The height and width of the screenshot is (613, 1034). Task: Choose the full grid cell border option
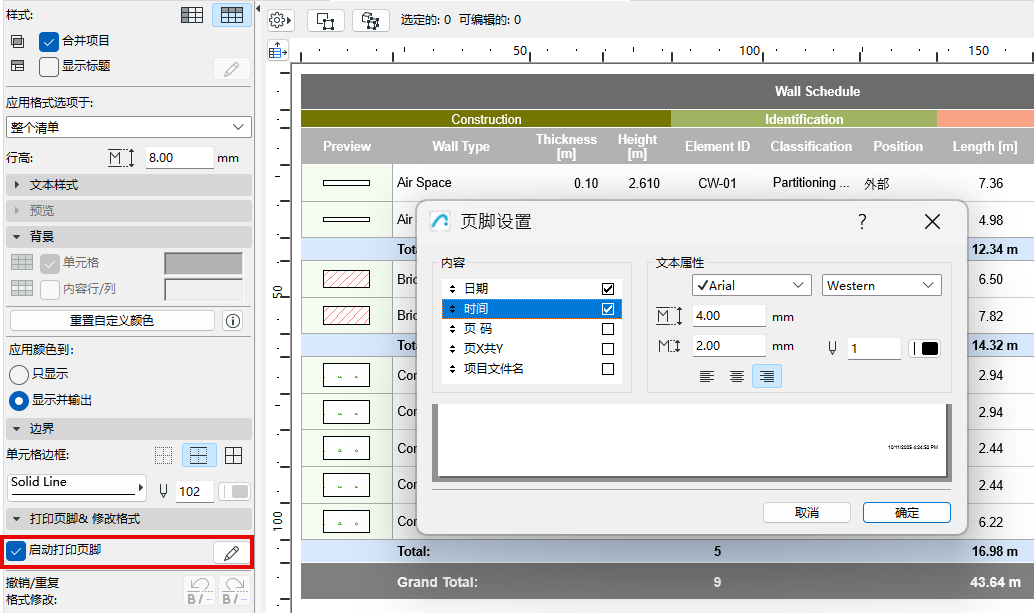click(233, 455)
